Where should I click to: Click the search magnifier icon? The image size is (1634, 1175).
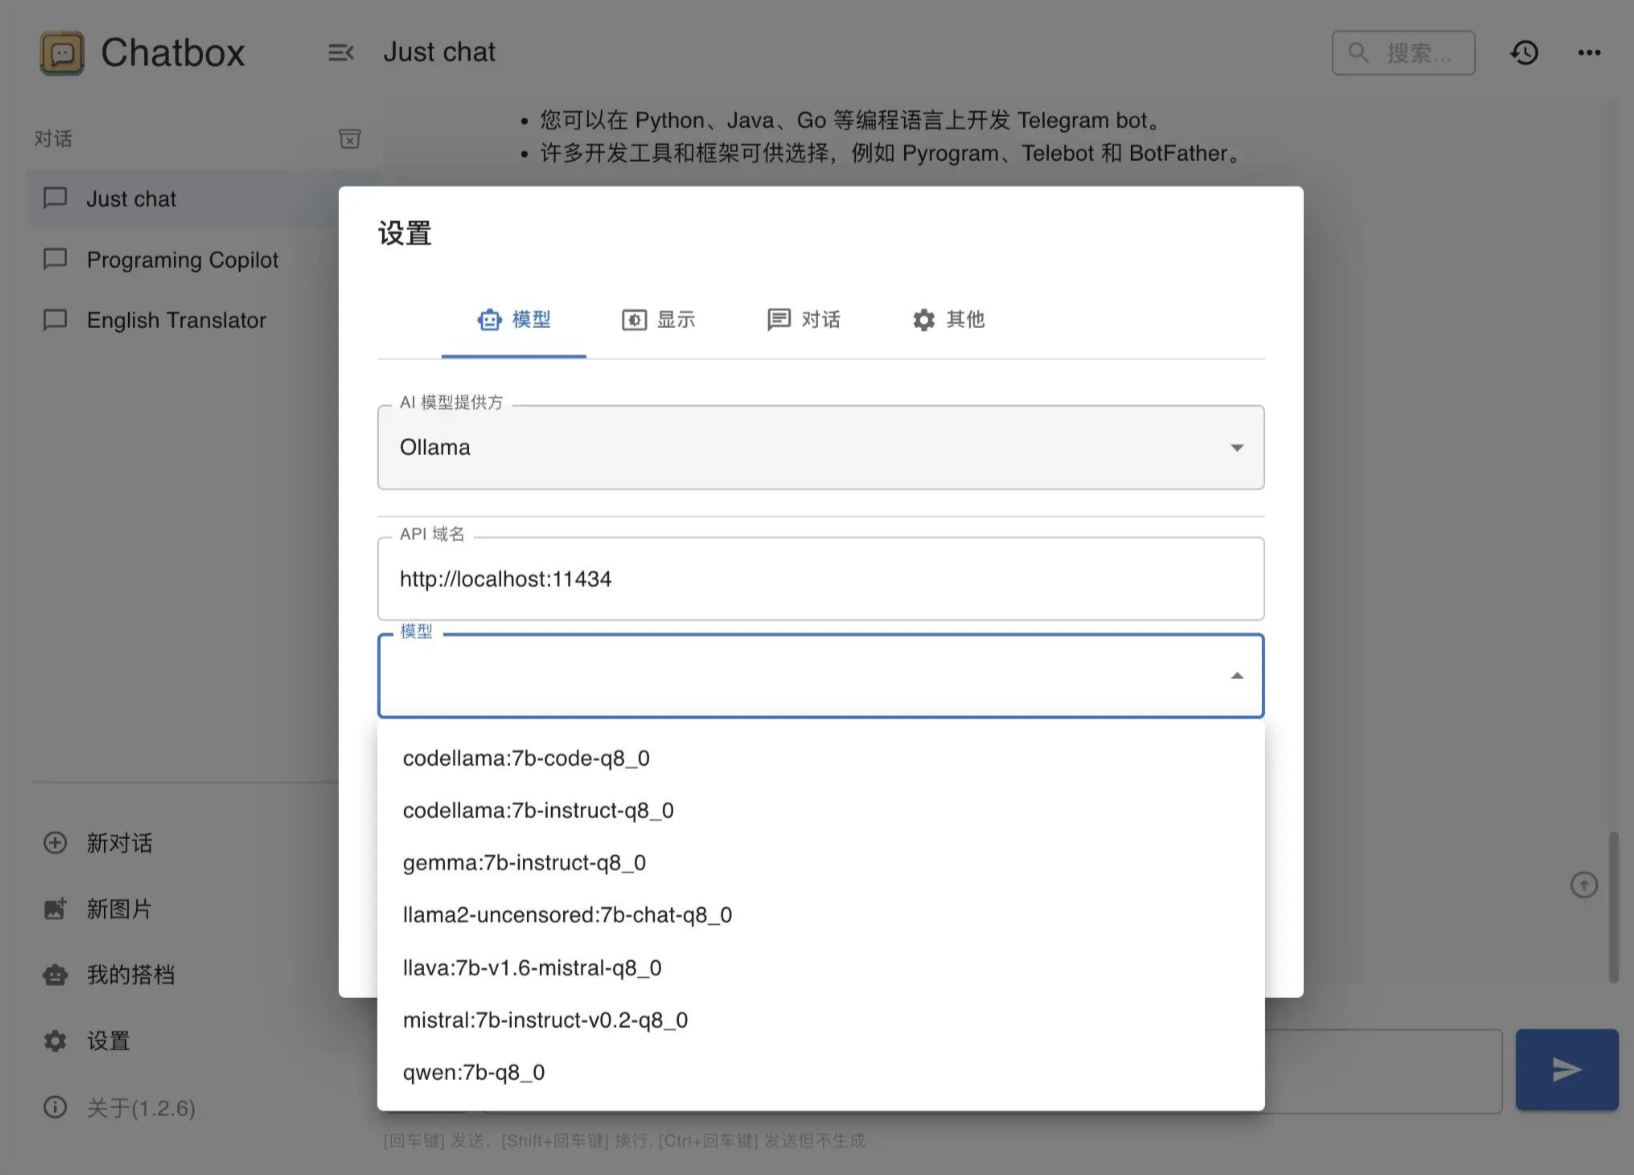click(1358, 52)
